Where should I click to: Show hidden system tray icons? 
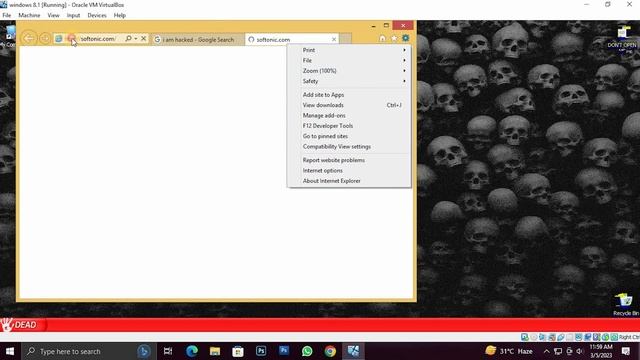click(x=547, y=351)
